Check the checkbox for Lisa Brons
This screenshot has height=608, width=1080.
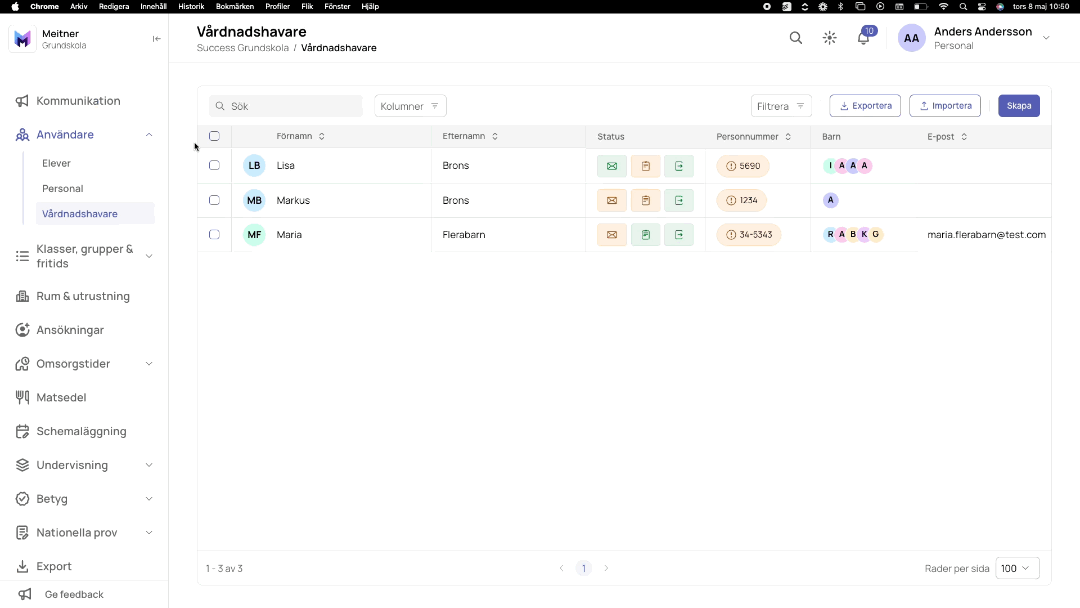[214, 165]
